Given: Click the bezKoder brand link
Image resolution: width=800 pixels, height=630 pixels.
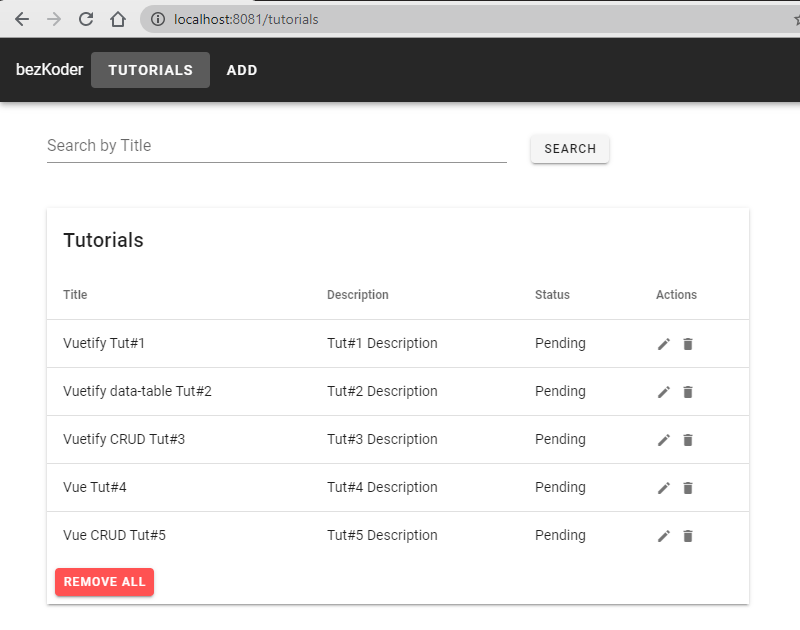Looking at the screenshot, I should 49,70.
